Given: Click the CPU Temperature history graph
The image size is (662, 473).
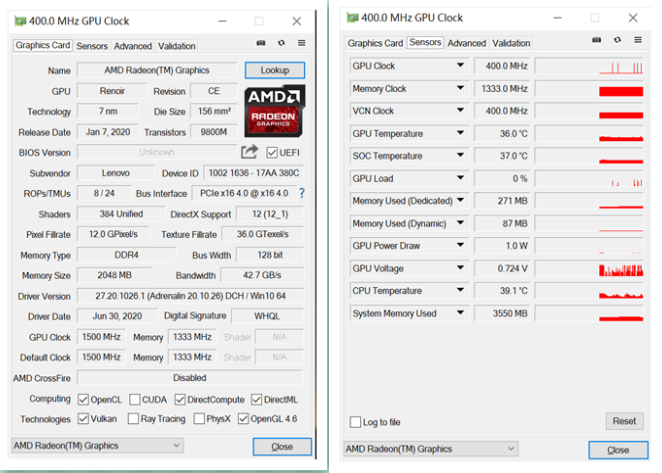Looking at the screenshot, I should tap(589, 291).
